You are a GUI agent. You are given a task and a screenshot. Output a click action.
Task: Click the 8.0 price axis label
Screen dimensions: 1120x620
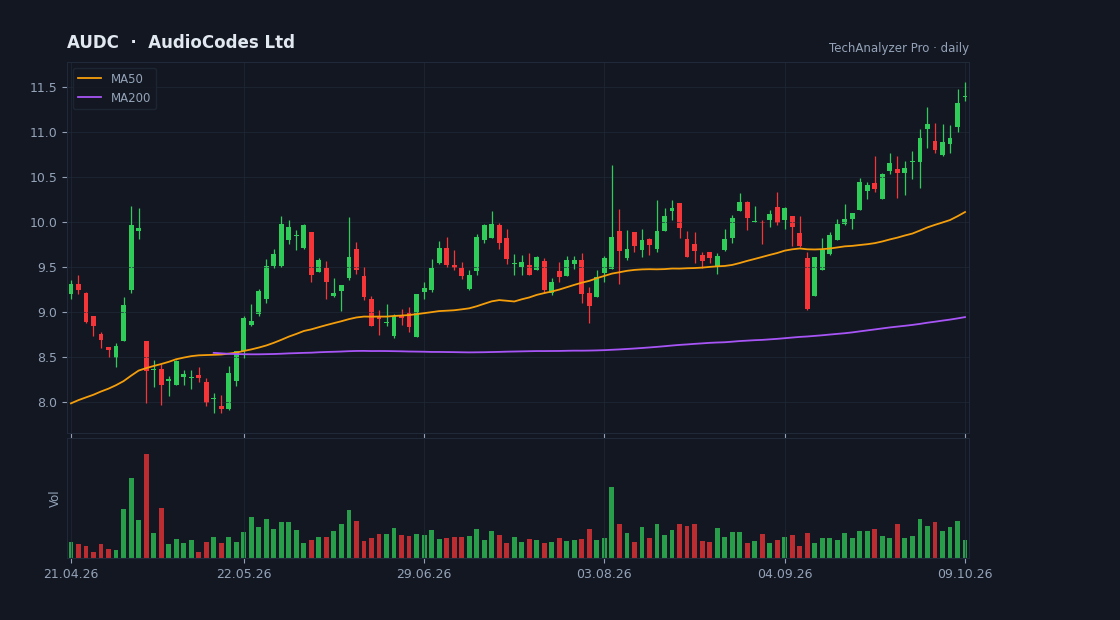pos(46,403)
